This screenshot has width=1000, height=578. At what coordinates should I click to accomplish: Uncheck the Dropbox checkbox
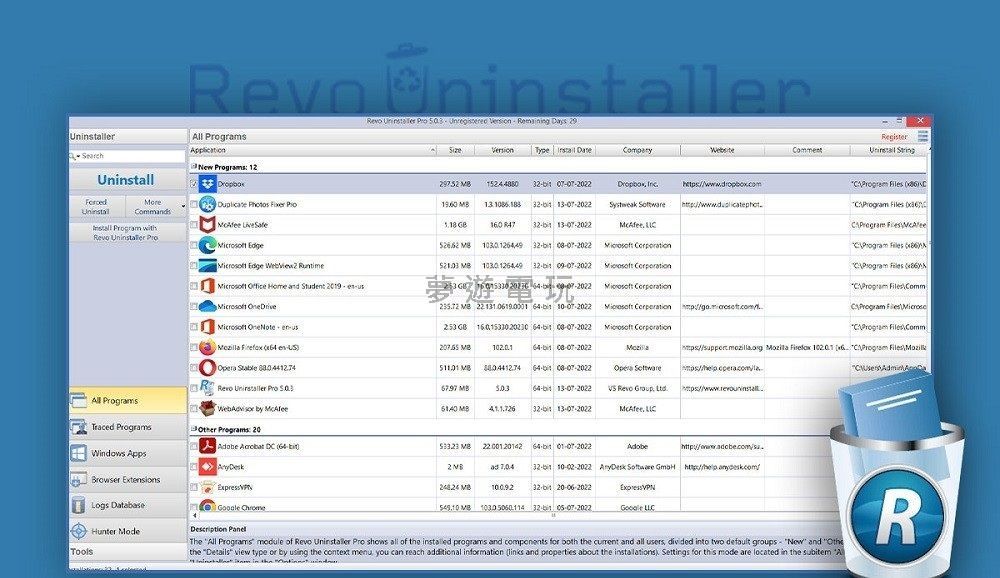[x=194, y=184]
